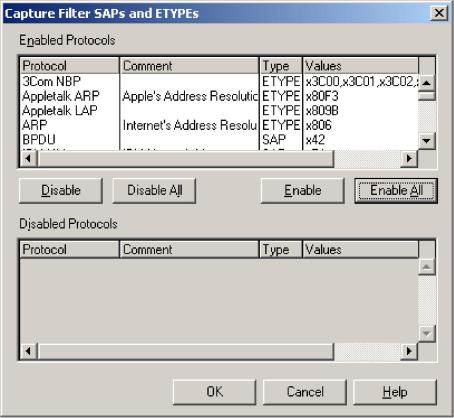Viewport: 454px width, 418px height.
Task: Click the Comment column header in Disabled Protocols
Action: 189,249
